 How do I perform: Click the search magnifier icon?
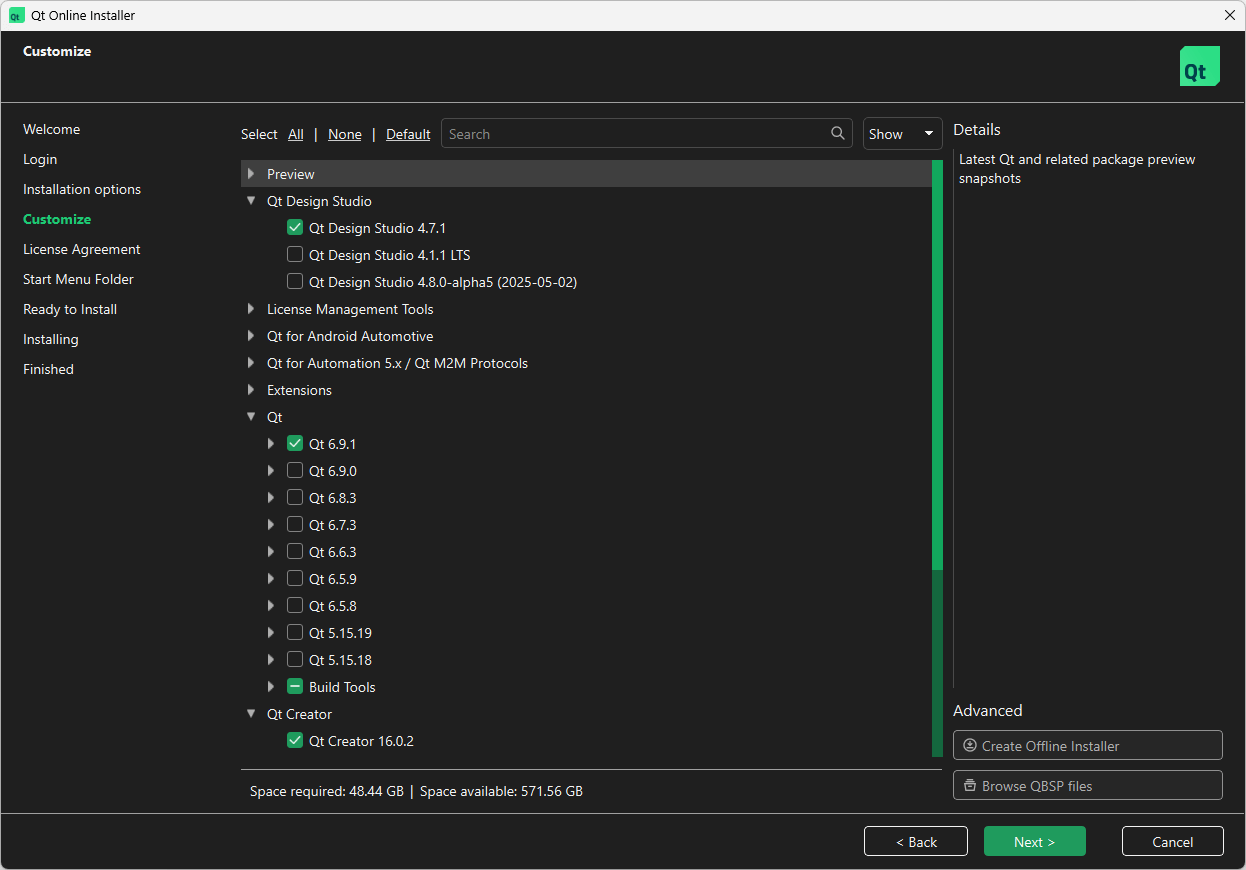coord(837,134)
